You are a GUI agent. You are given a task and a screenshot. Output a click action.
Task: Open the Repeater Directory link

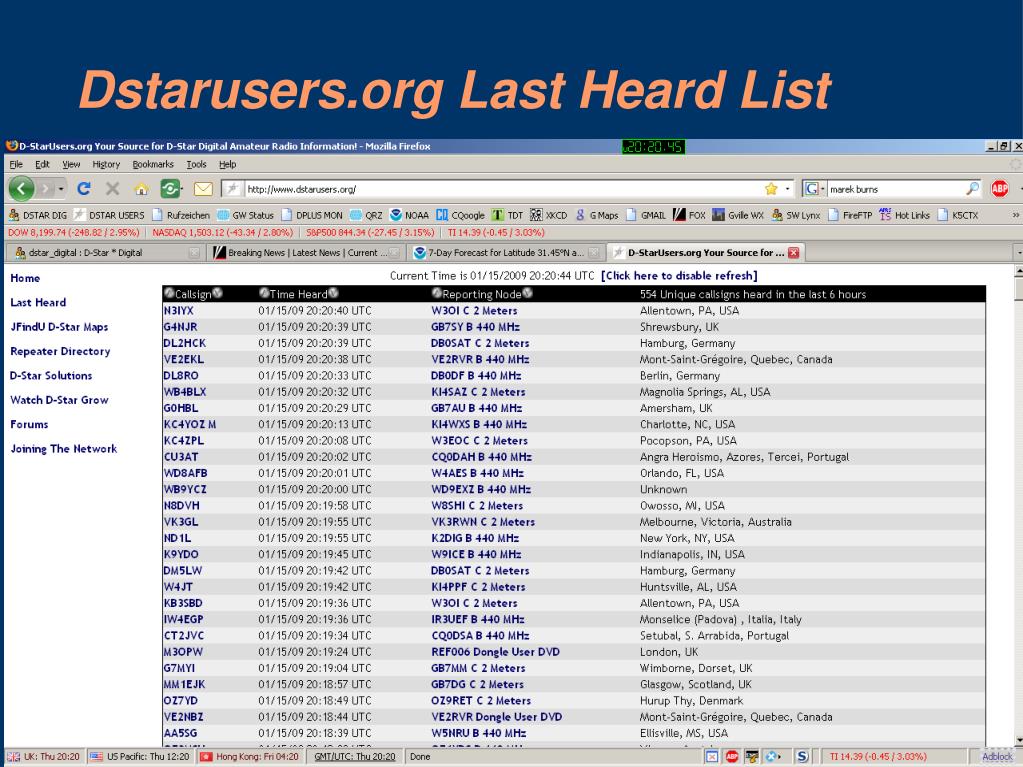60,351
